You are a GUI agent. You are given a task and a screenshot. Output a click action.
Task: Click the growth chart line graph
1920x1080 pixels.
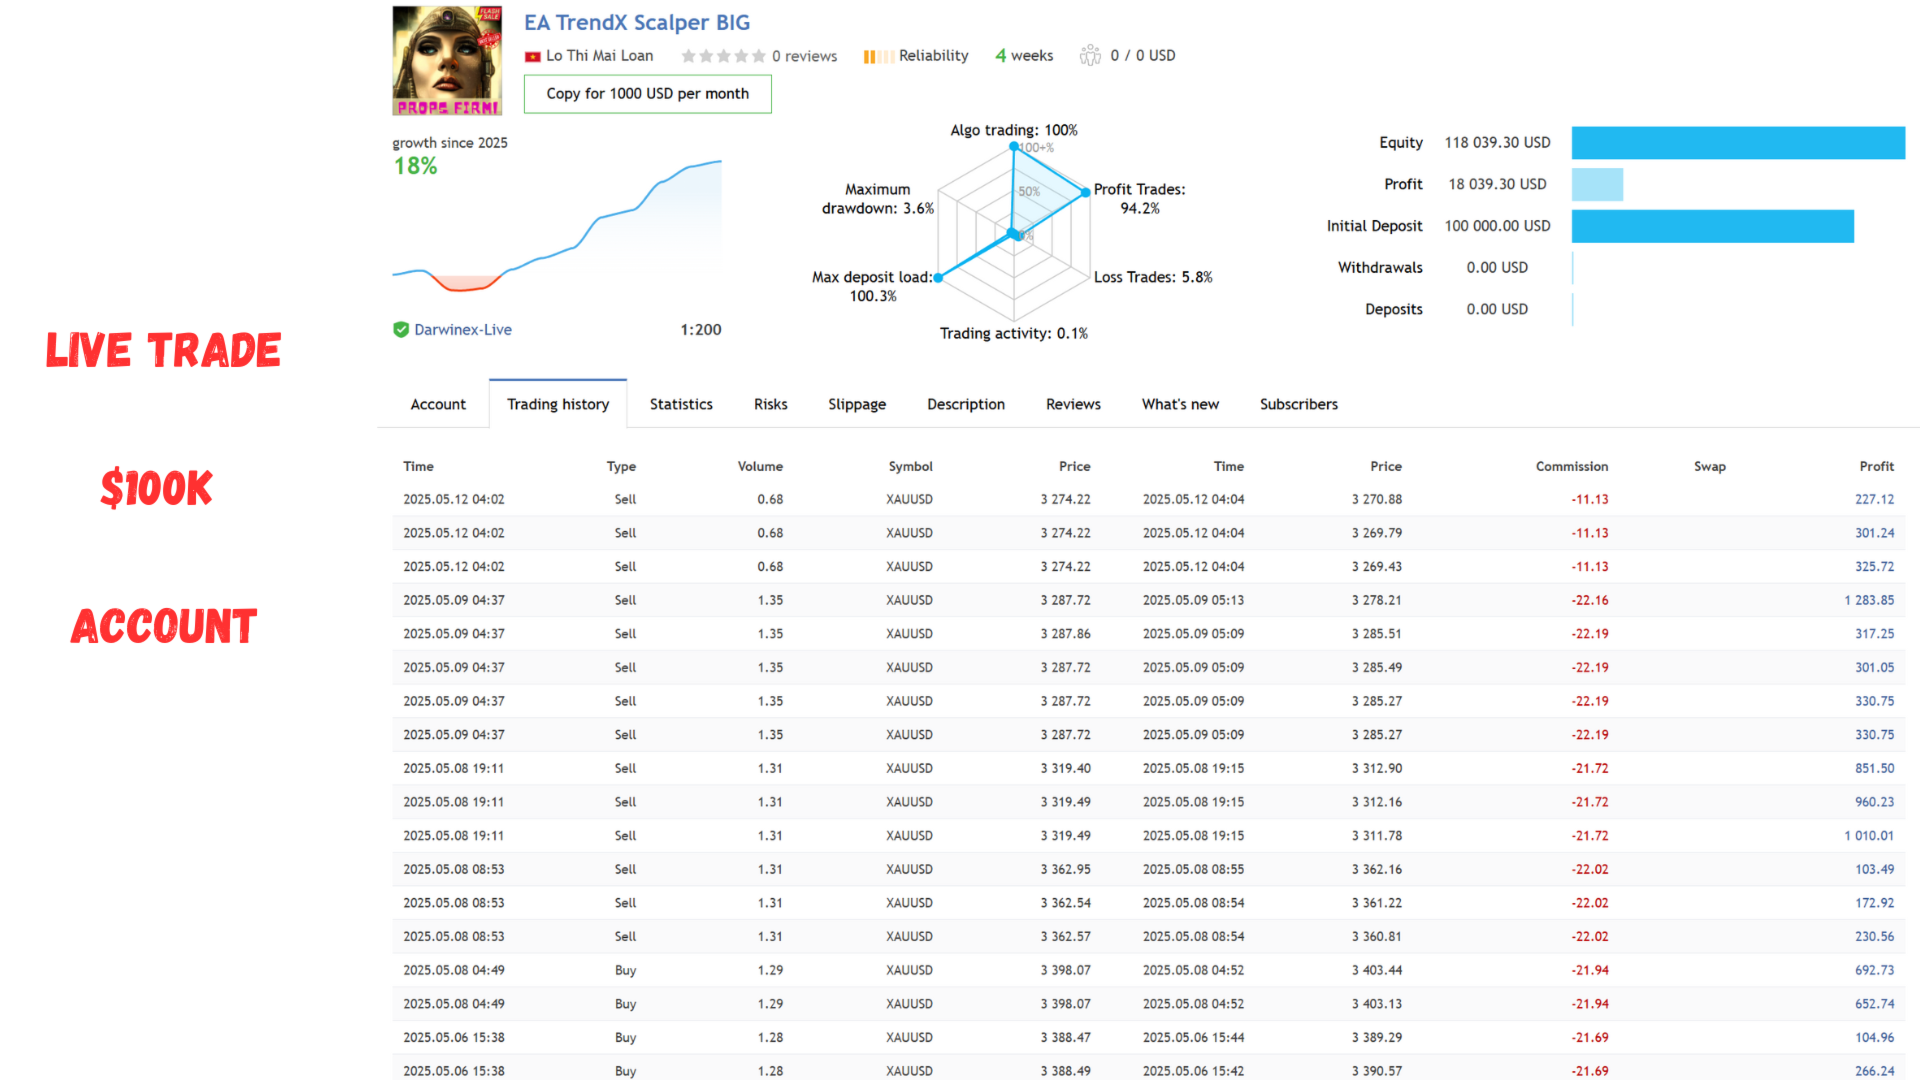557,225
